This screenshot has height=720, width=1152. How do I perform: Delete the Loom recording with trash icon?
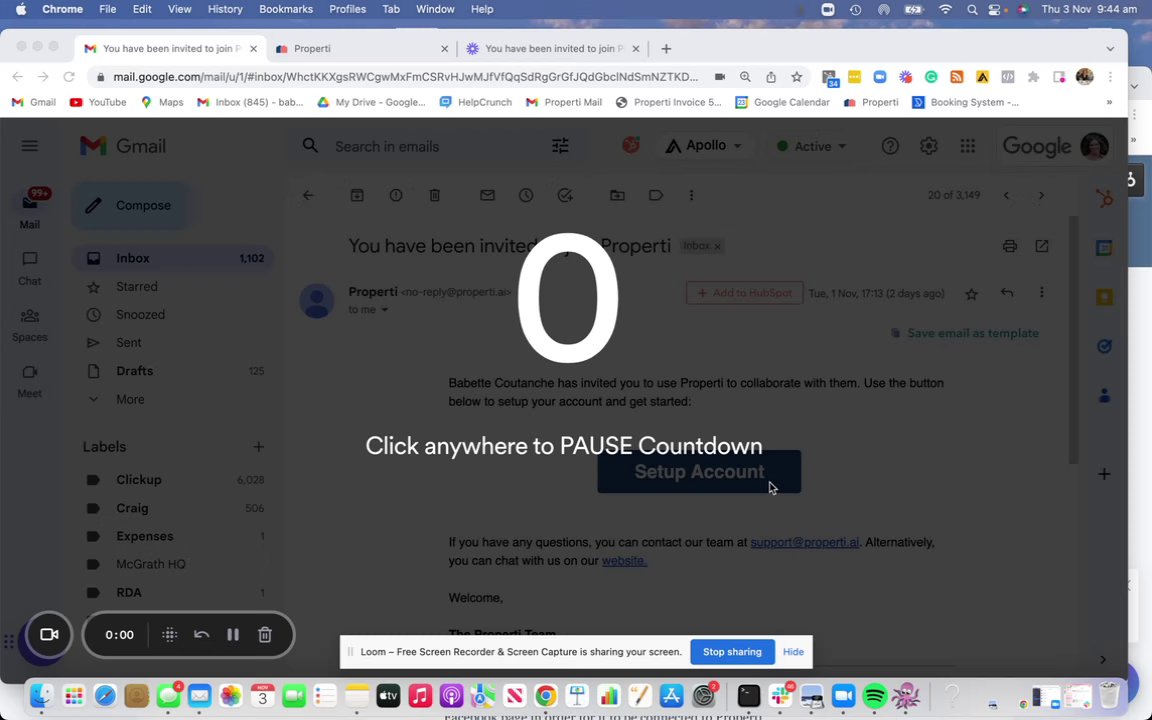coord(265,635)
